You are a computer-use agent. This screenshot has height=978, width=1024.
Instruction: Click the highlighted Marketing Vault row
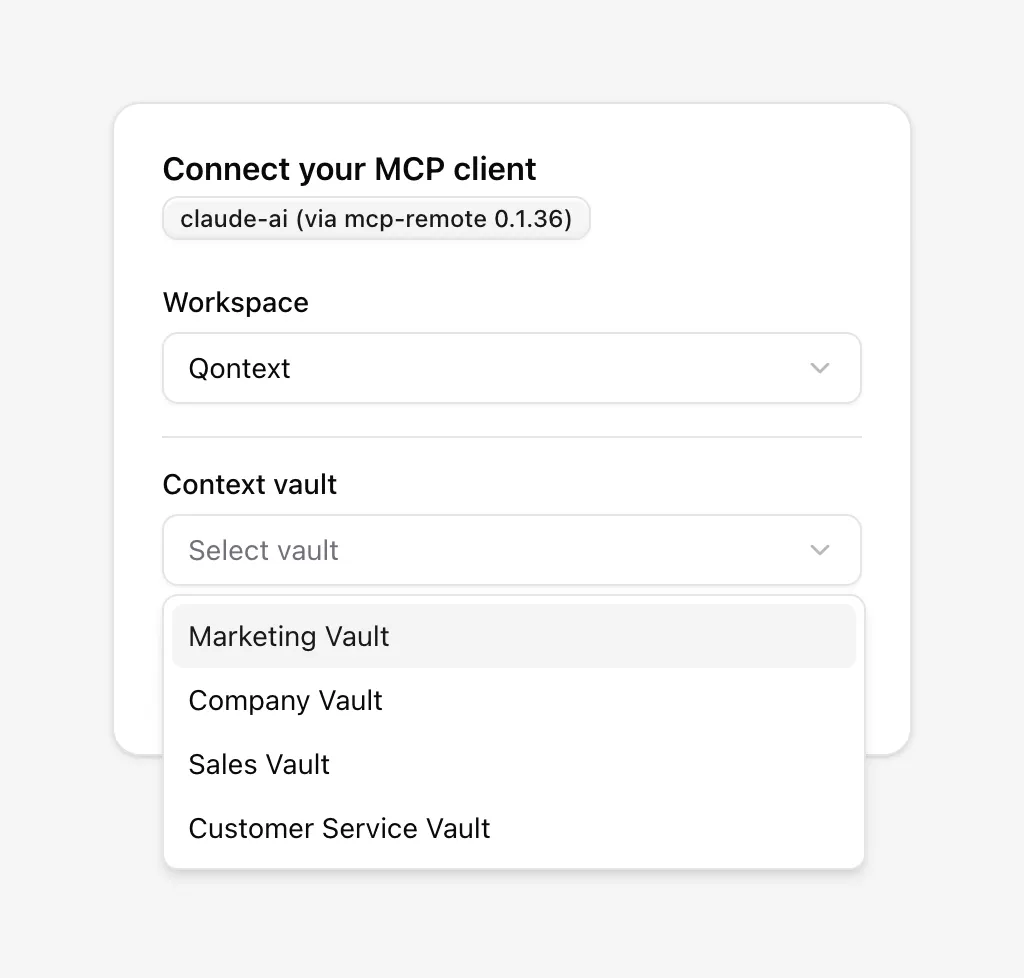pyautogui.click(x=512, y=636)
